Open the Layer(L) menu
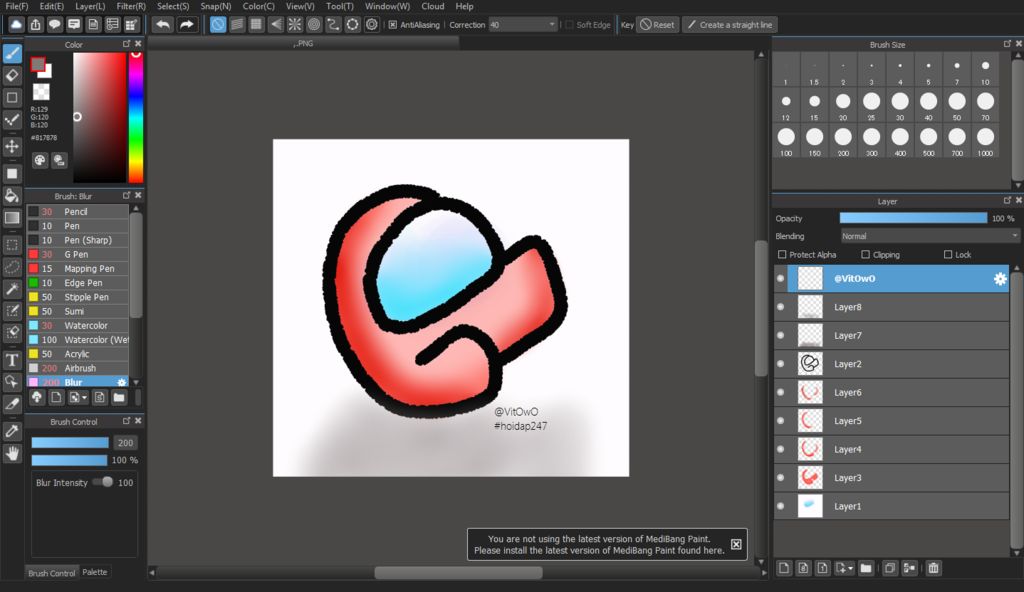1024x592 pixels. click(90, 6)
